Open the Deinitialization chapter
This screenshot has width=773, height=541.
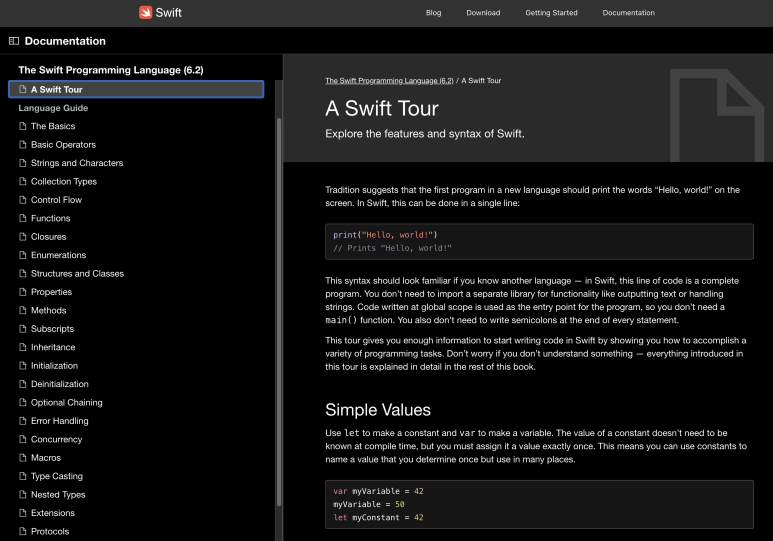[x=60, y=384]
